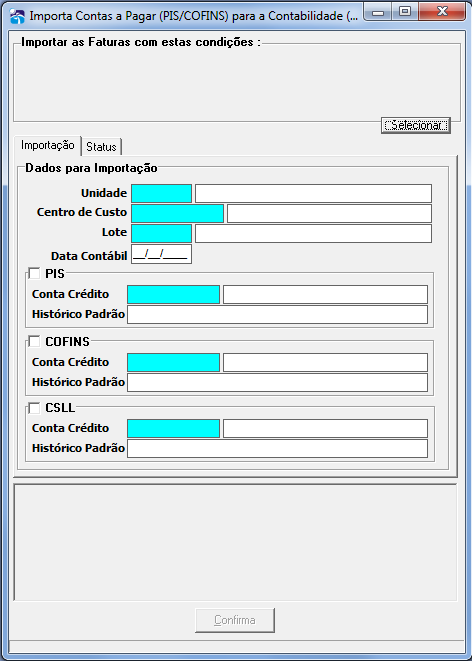This screenshot has width=472, height=661.
Task: Focus the cyan Unidade code field
Action: tap(161, 193)
